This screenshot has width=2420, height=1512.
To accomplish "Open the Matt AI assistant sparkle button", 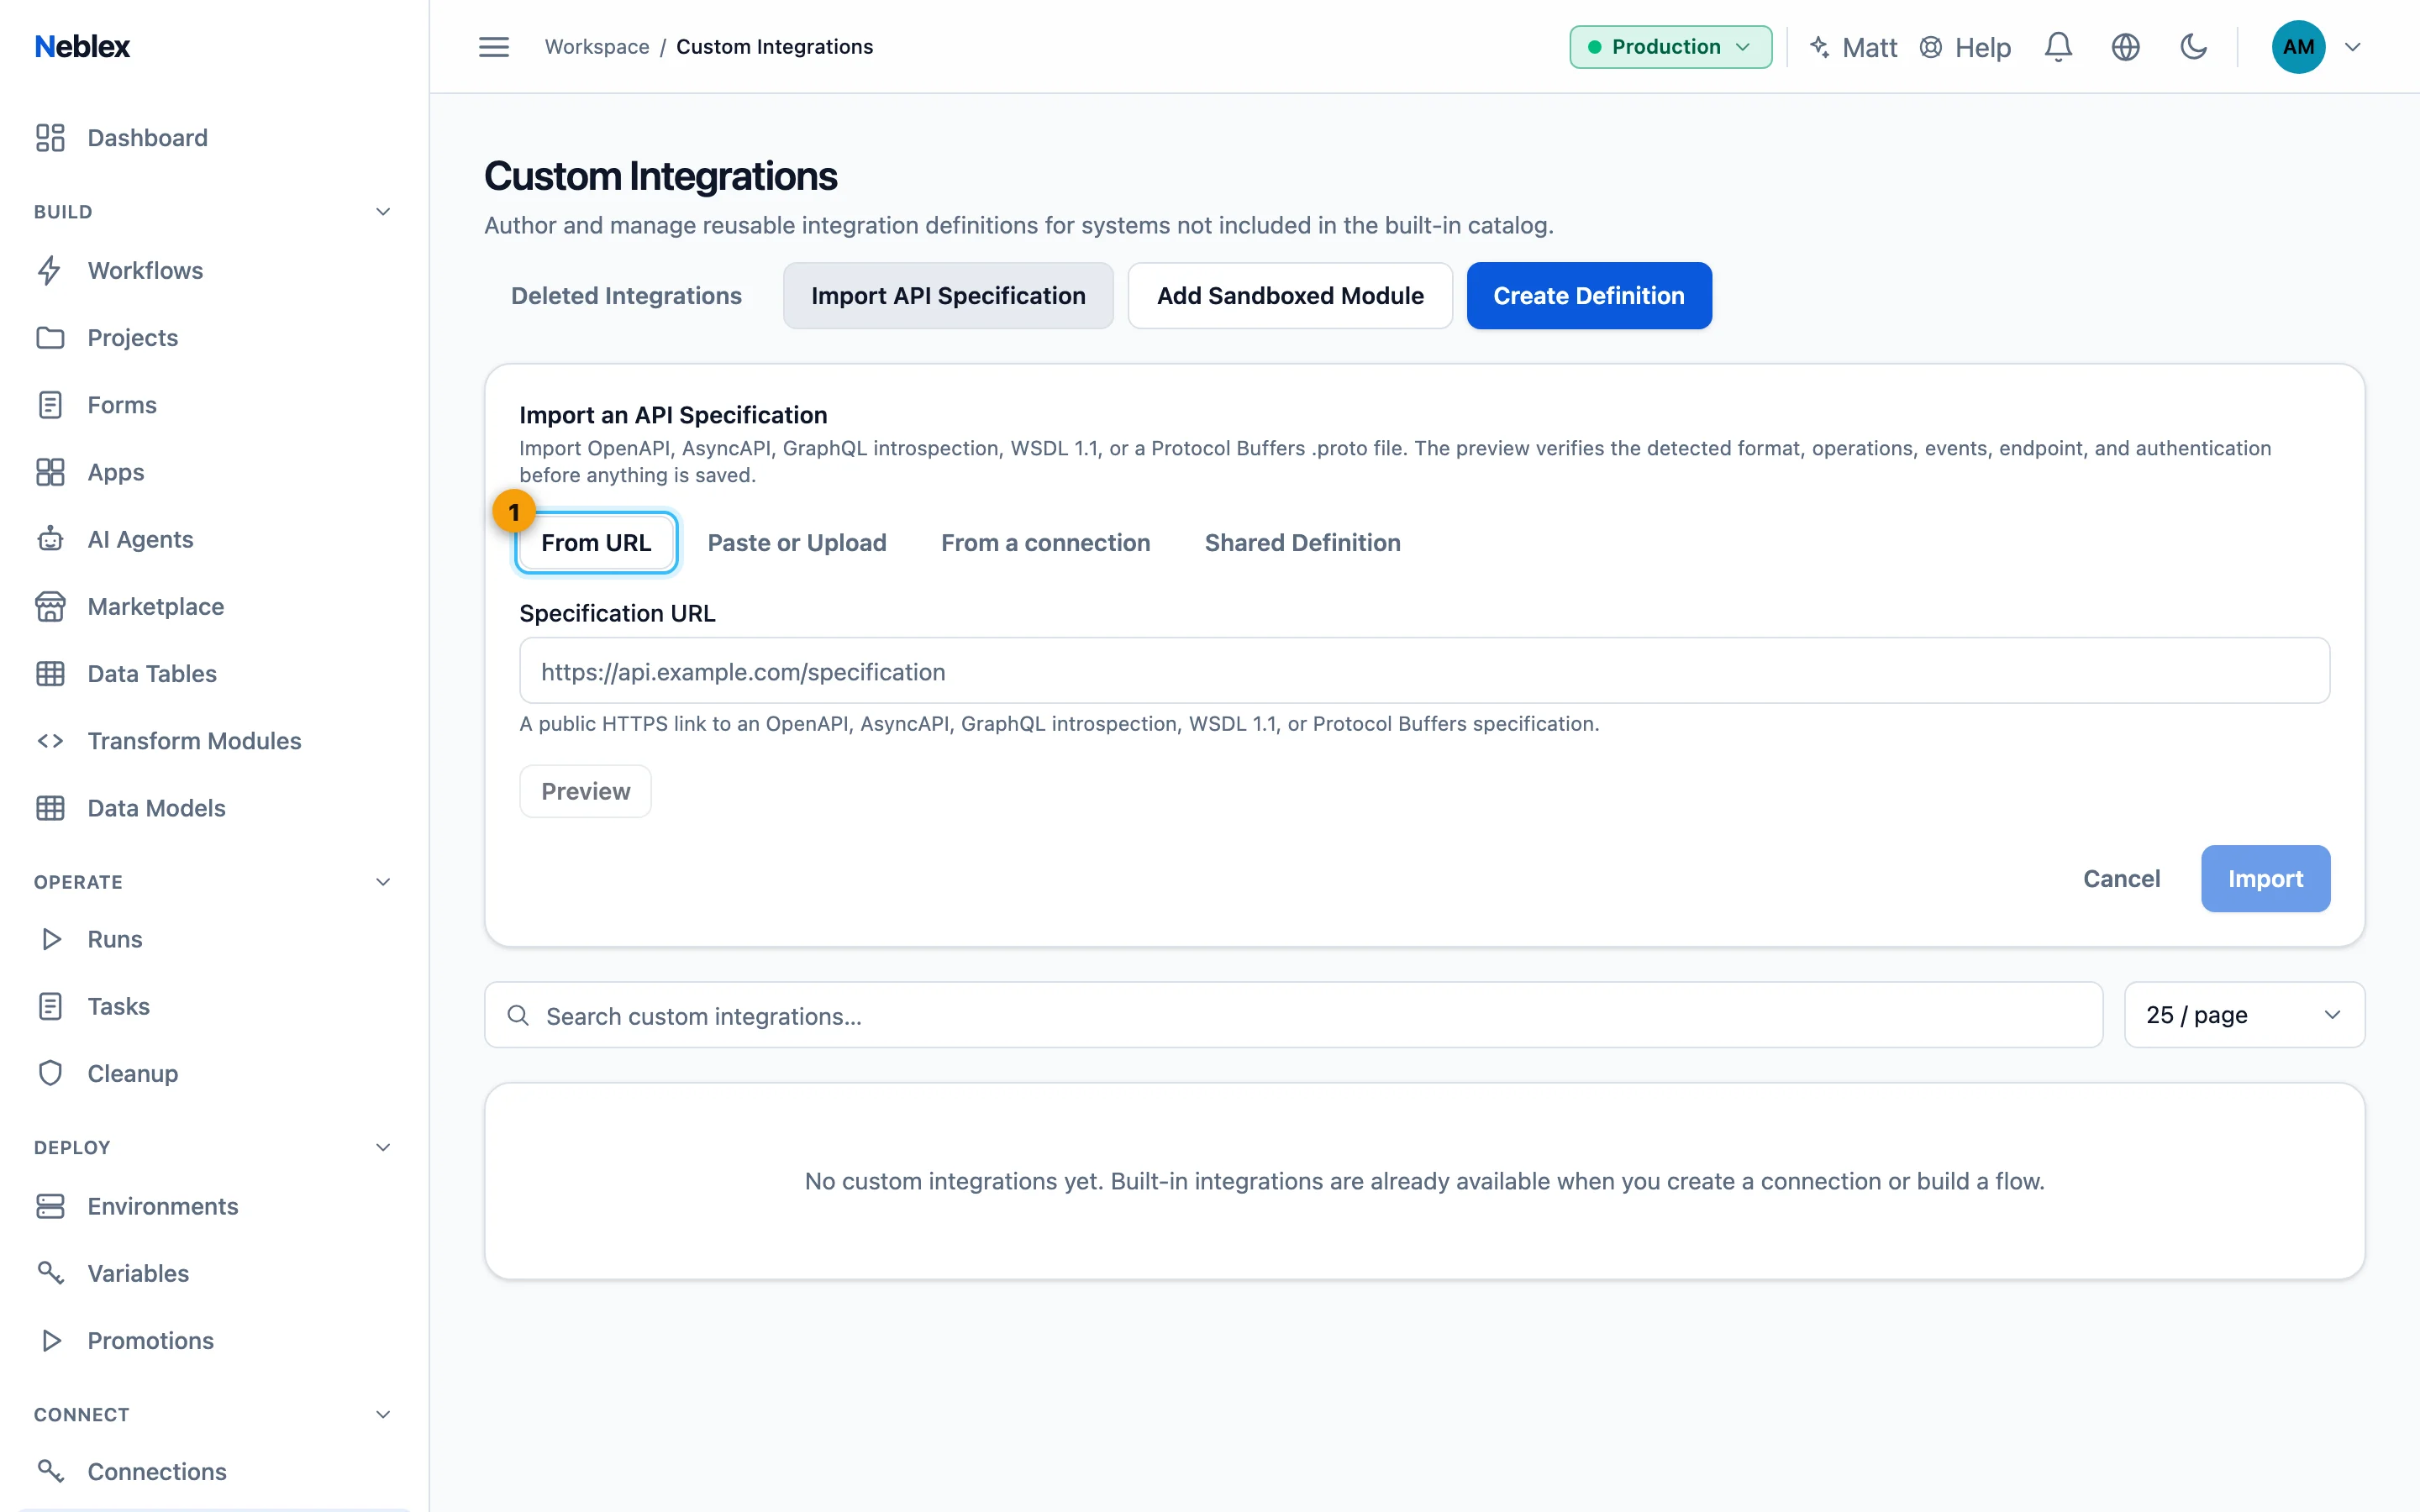I will tap(1853, 47).
